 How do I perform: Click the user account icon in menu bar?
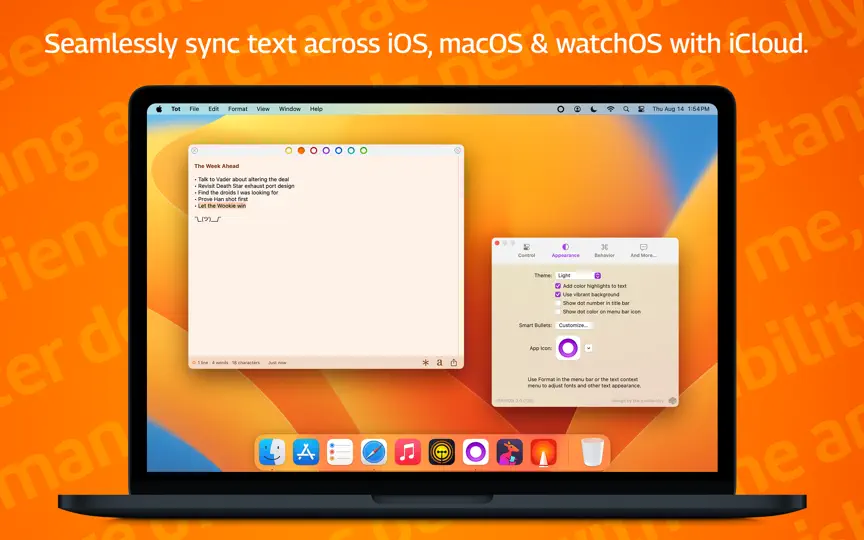click(x=577, y=109)
